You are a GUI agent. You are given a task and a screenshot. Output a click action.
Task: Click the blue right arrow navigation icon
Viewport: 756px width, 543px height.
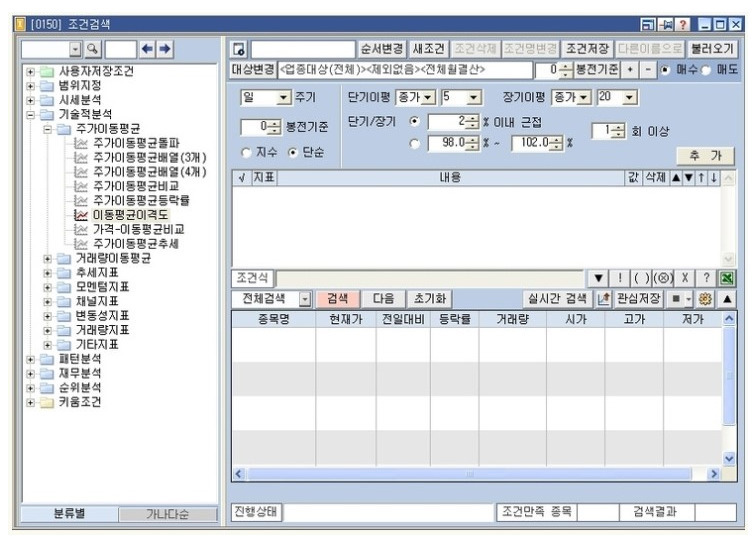click(x=165, y=48)
